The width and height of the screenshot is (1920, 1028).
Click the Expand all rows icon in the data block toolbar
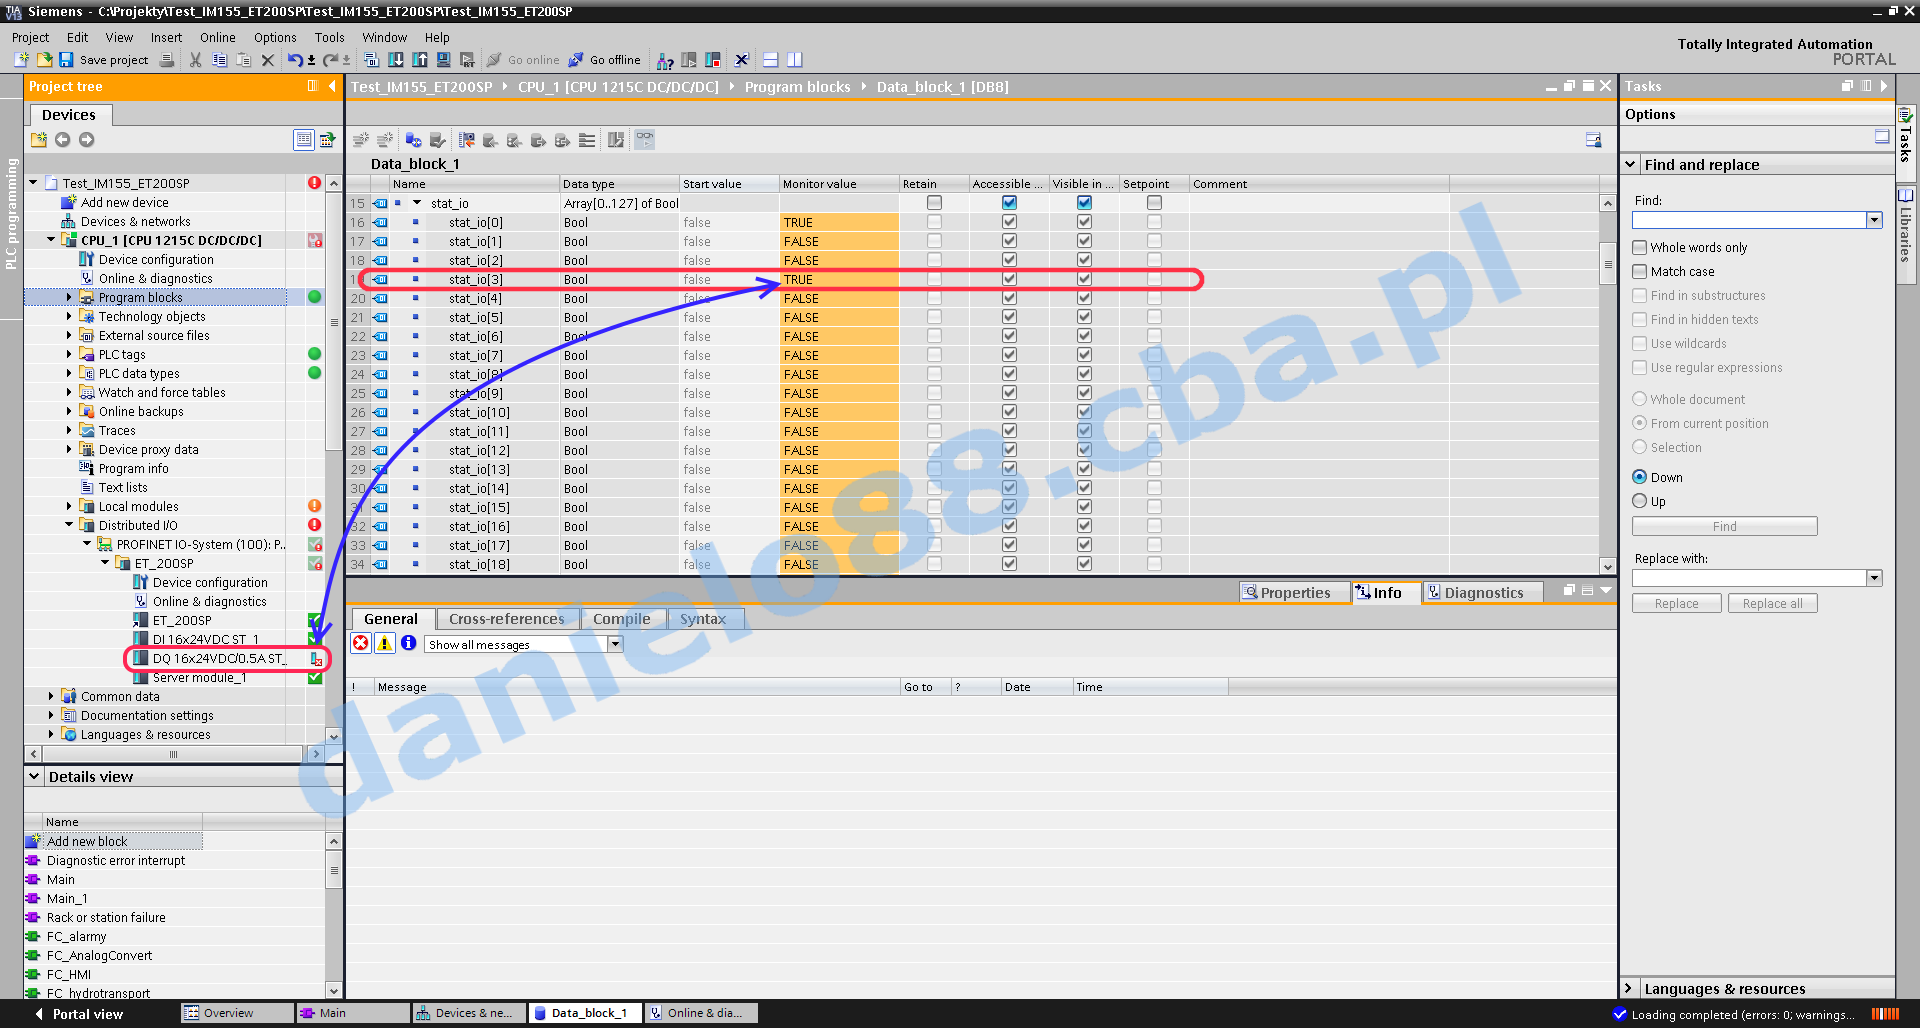pos(587,140)
